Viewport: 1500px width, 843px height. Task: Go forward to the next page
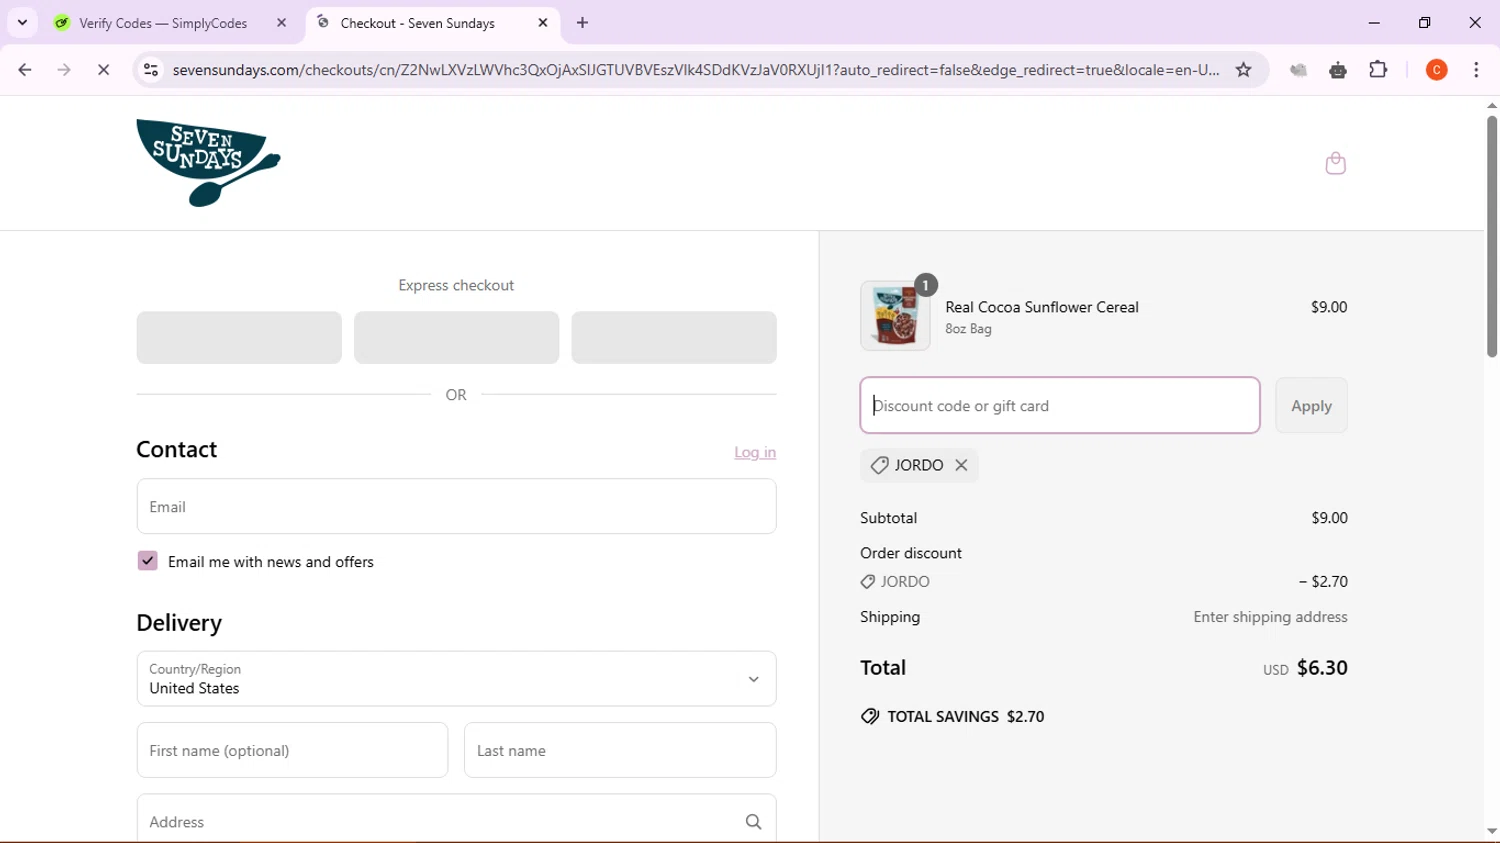tap(64, 70)
